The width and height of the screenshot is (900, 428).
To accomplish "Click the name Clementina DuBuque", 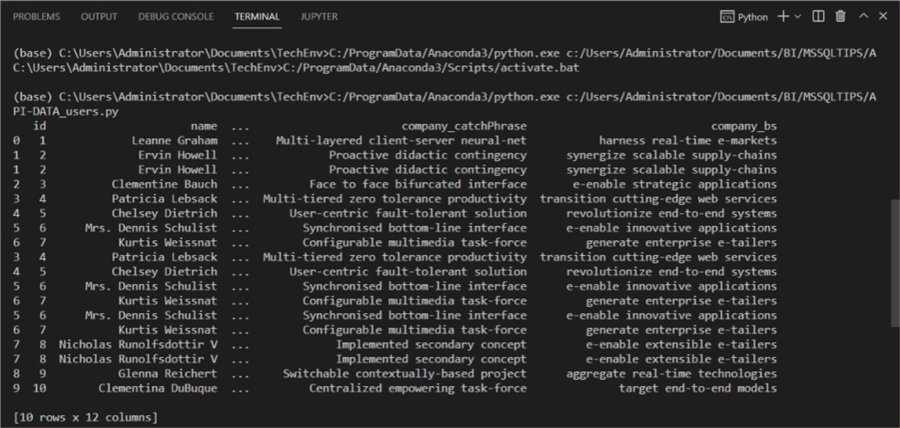I will click(x=157, y=388).
